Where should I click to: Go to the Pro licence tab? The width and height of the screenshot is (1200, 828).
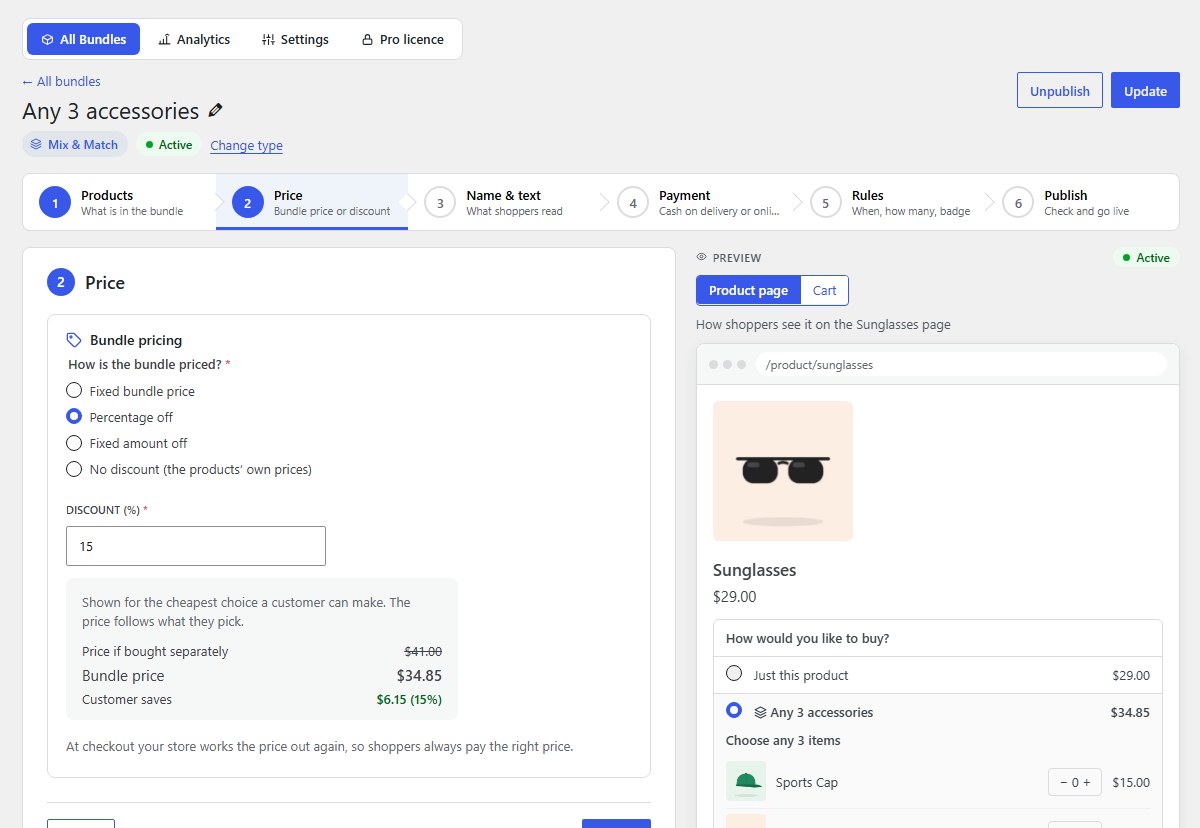[x=402, y=39]
